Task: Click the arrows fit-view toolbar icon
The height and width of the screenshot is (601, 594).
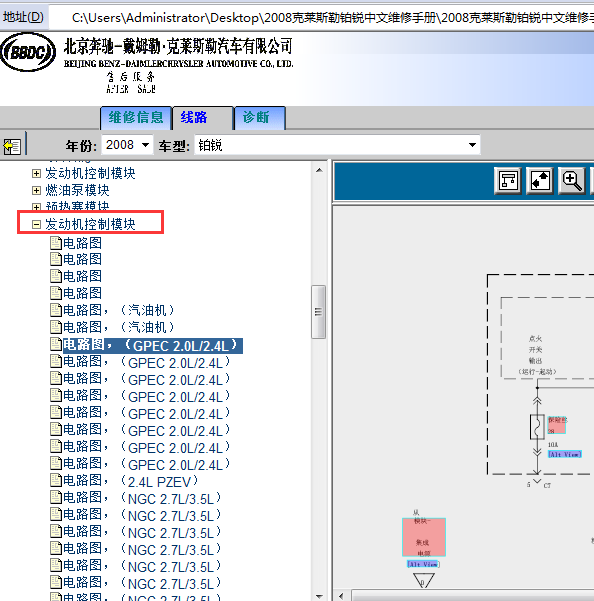Action: (x=540, y=181)
